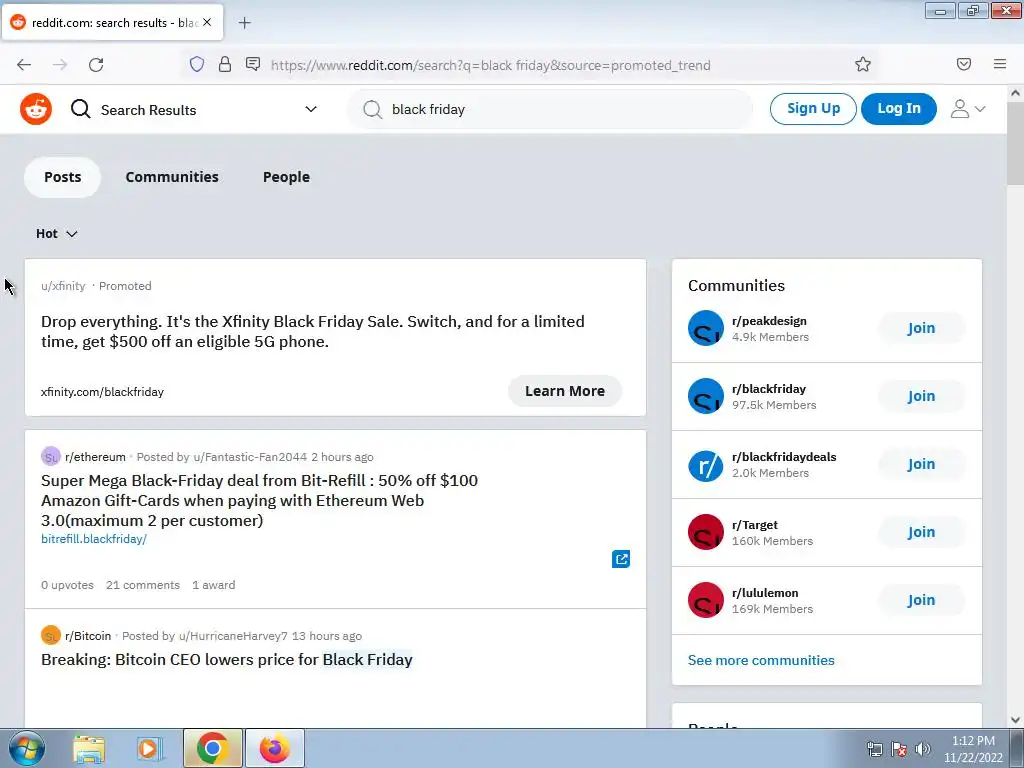This screenshot has width=1024, height=768.
Task: Click the page vertical scrollbar thumb
Action: point(1015,143)
